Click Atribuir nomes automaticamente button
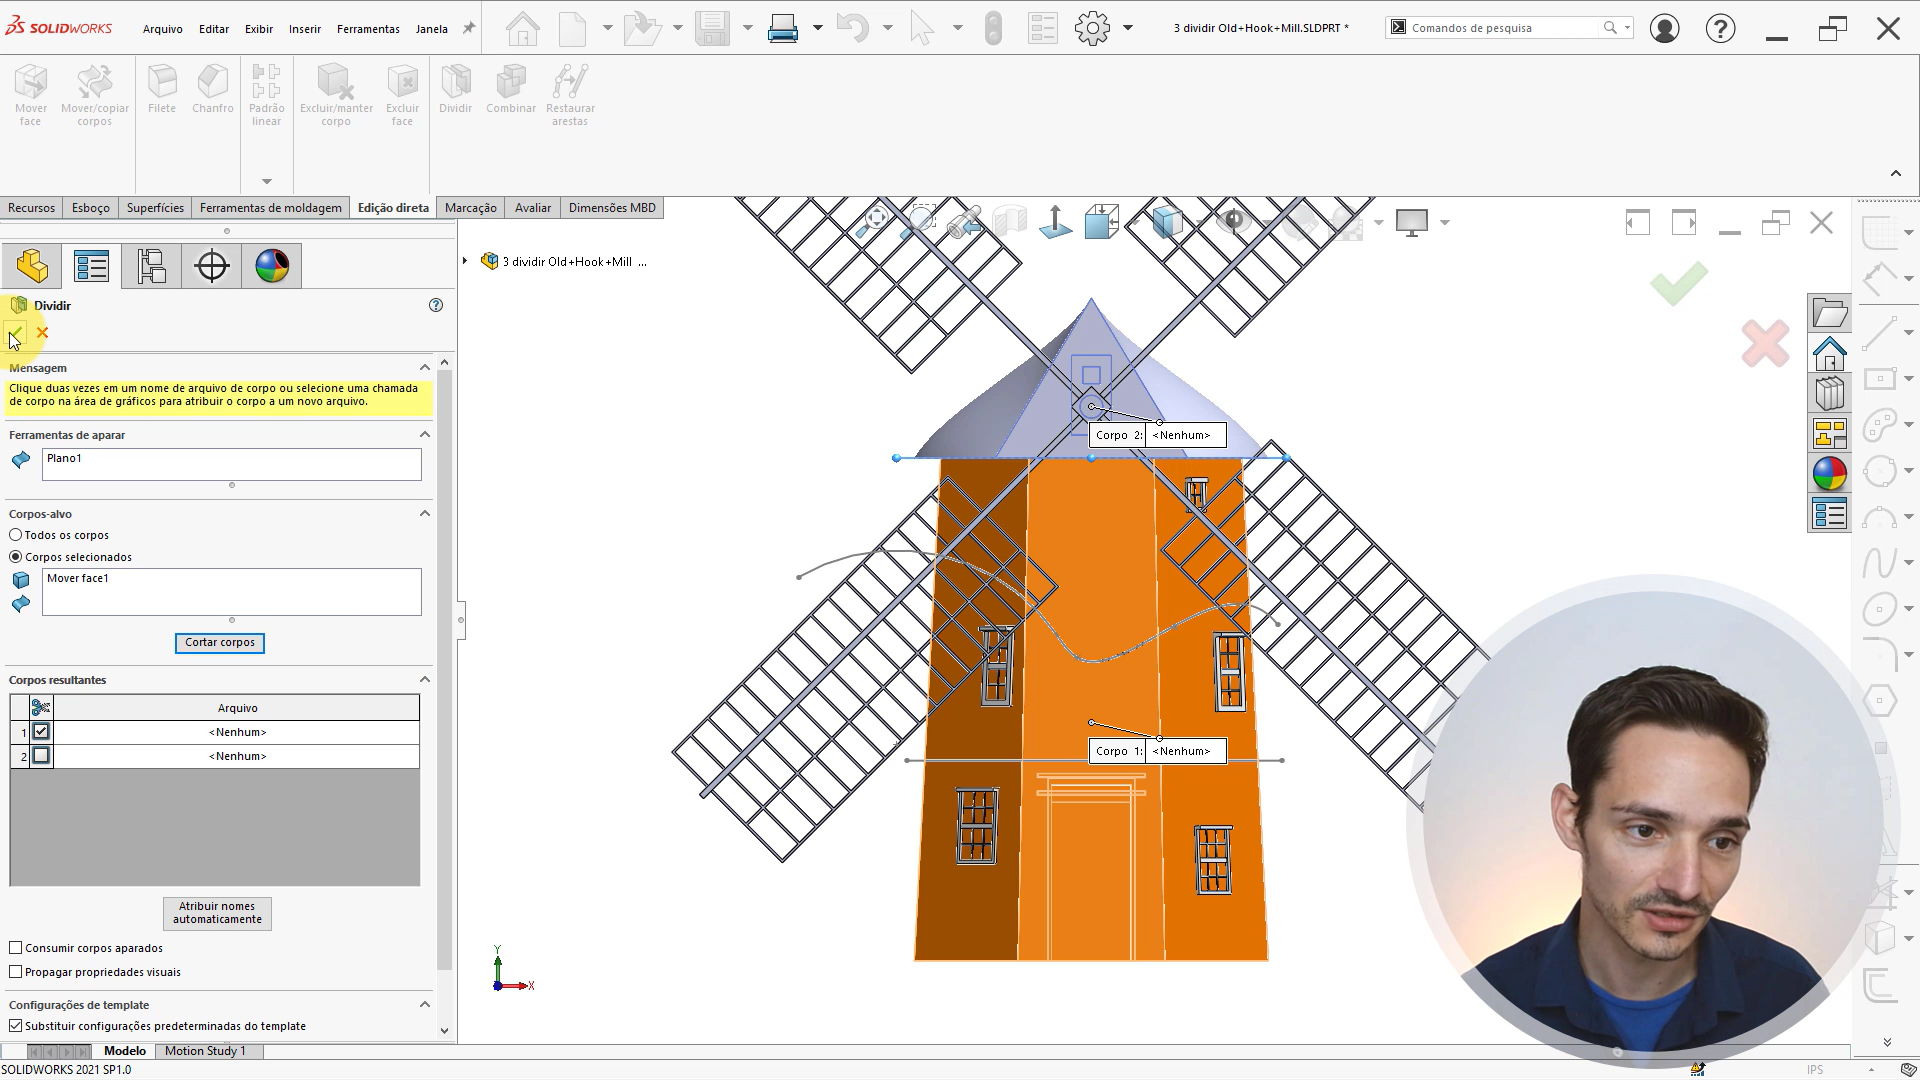 coord(217,913)
